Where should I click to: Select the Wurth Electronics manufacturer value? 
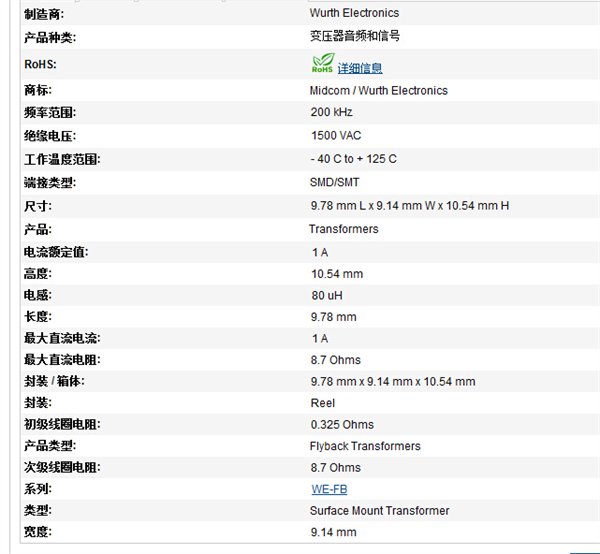(354, 13)
